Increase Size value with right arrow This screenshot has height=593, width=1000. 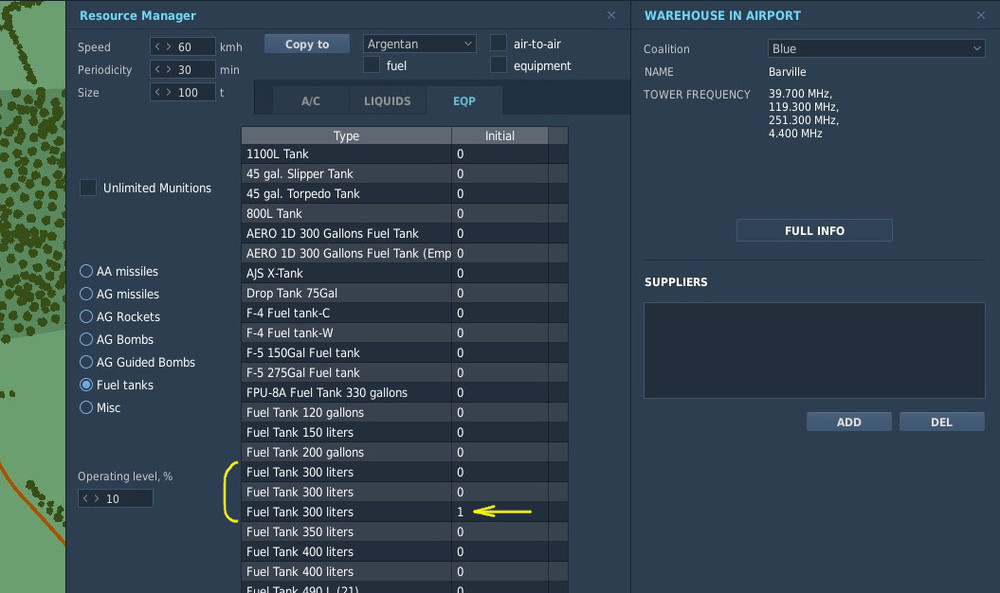click(168, 92)
